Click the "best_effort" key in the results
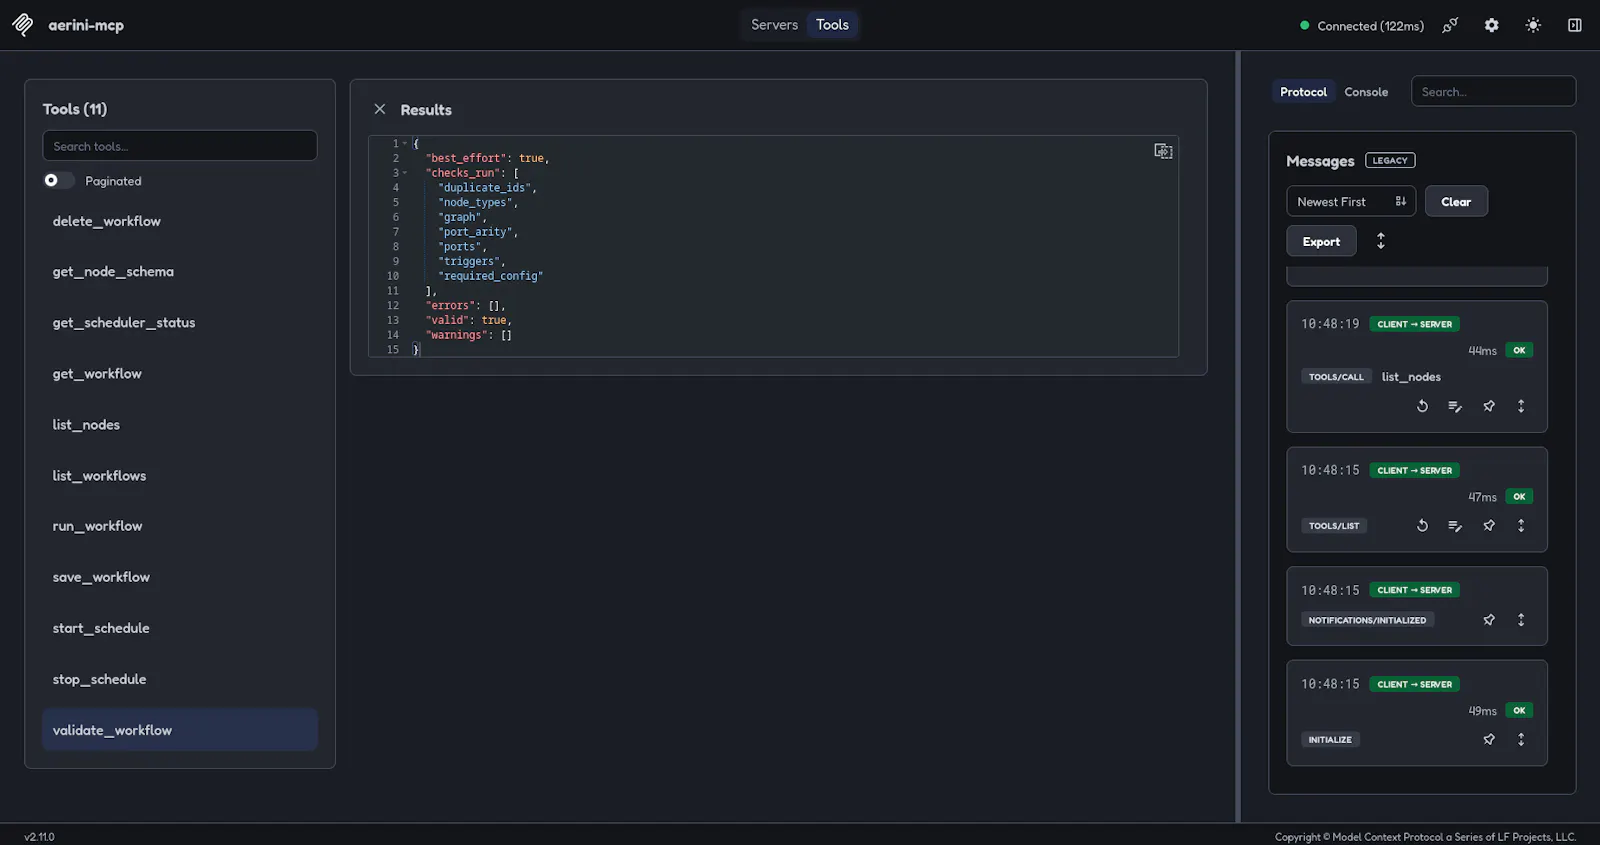 pos(466,158)
